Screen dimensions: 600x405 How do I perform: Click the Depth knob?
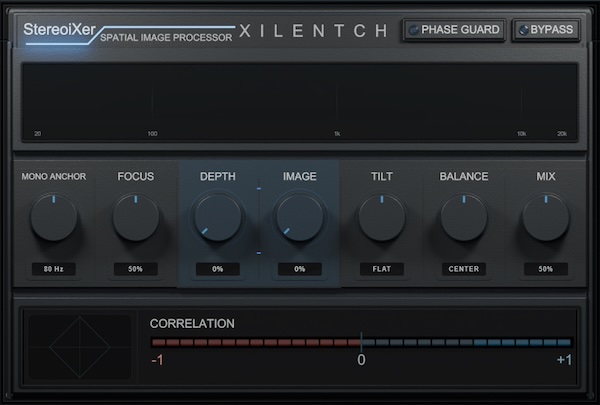click(218, 217)
